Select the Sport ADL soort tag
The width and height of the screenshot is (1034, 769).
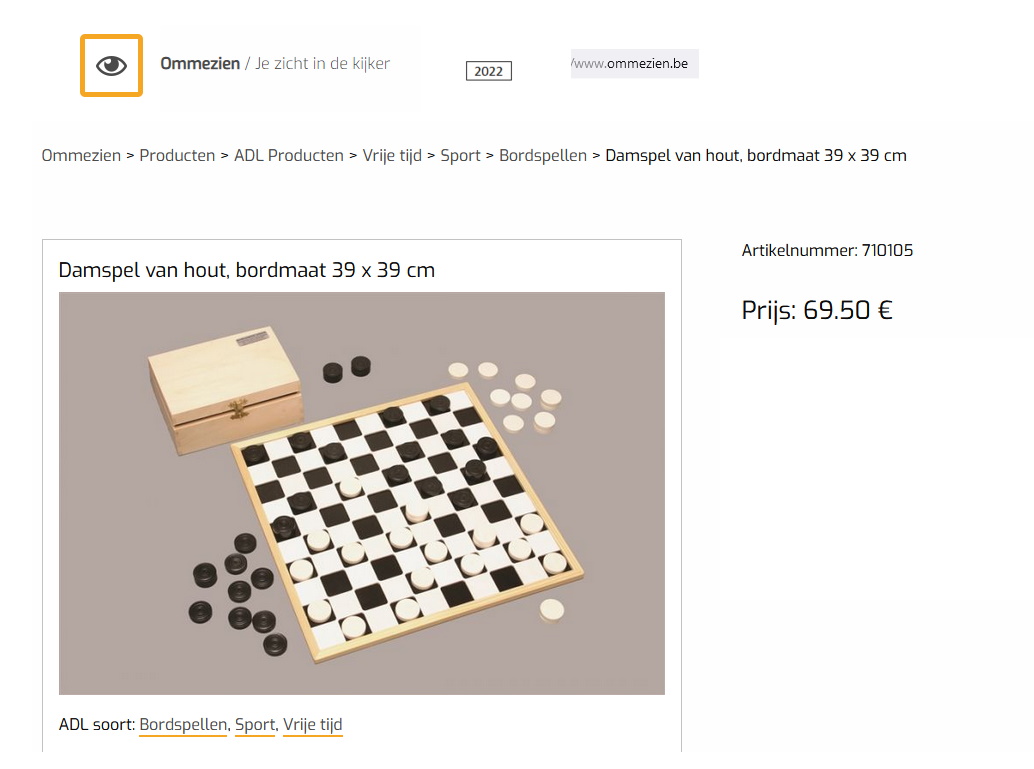pos(255,725)
